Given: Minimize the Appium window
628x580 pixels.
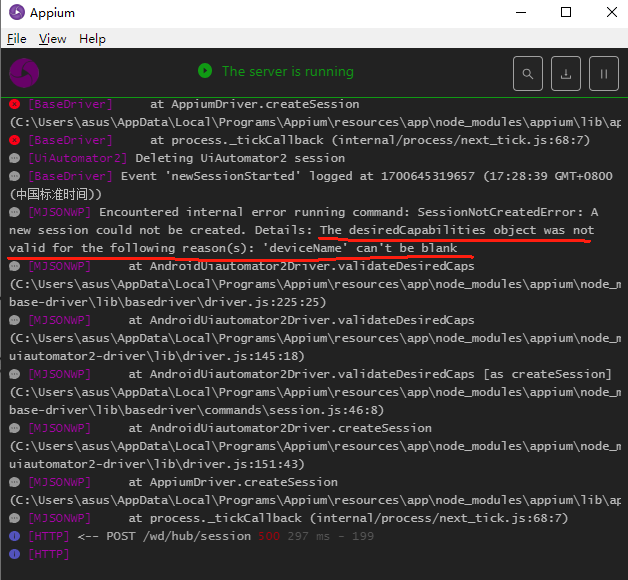Looking at the screenshot, I should coord(520,13).
